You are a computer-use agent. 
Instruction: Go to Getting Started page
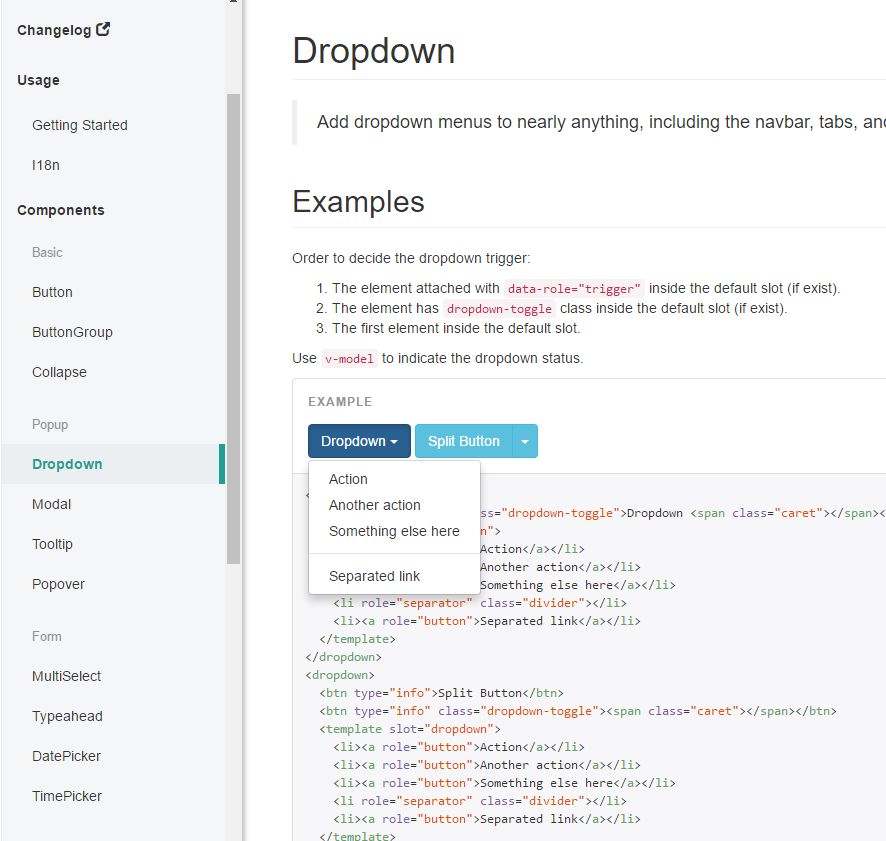[80, 125]
